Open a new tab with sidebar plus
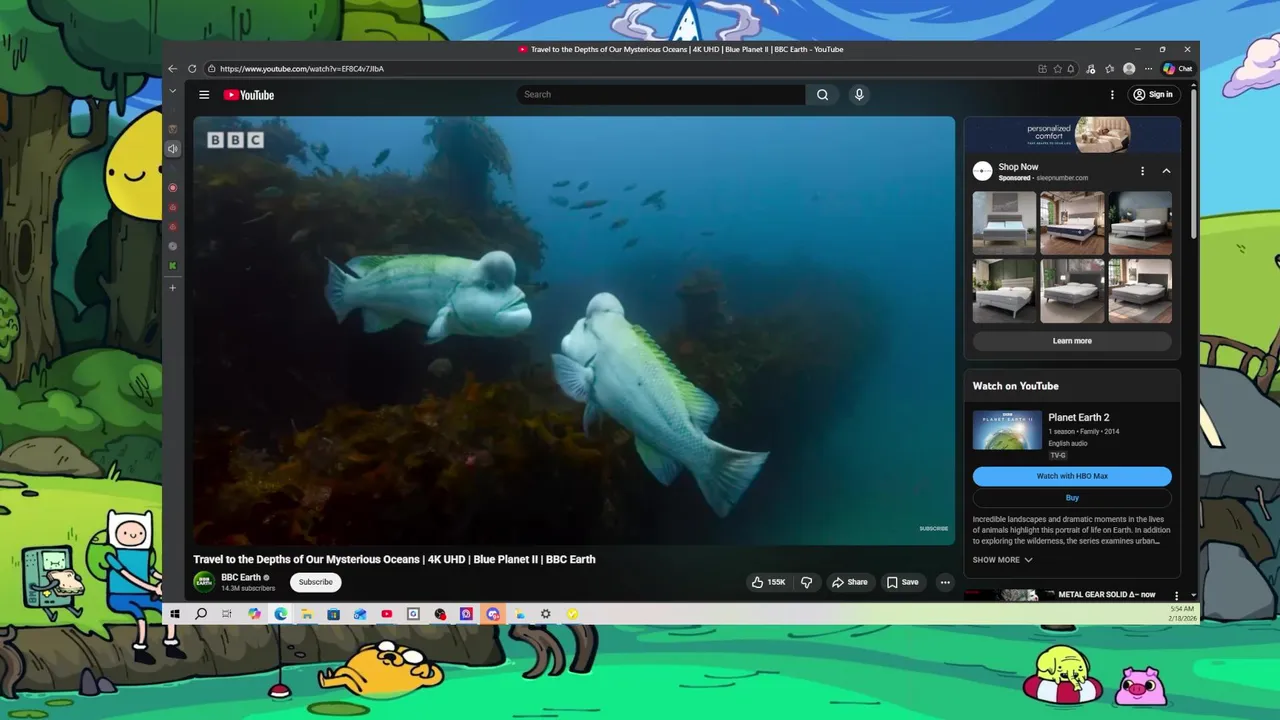The width and height of the screenshot is (1280, 720). point(173,288)
